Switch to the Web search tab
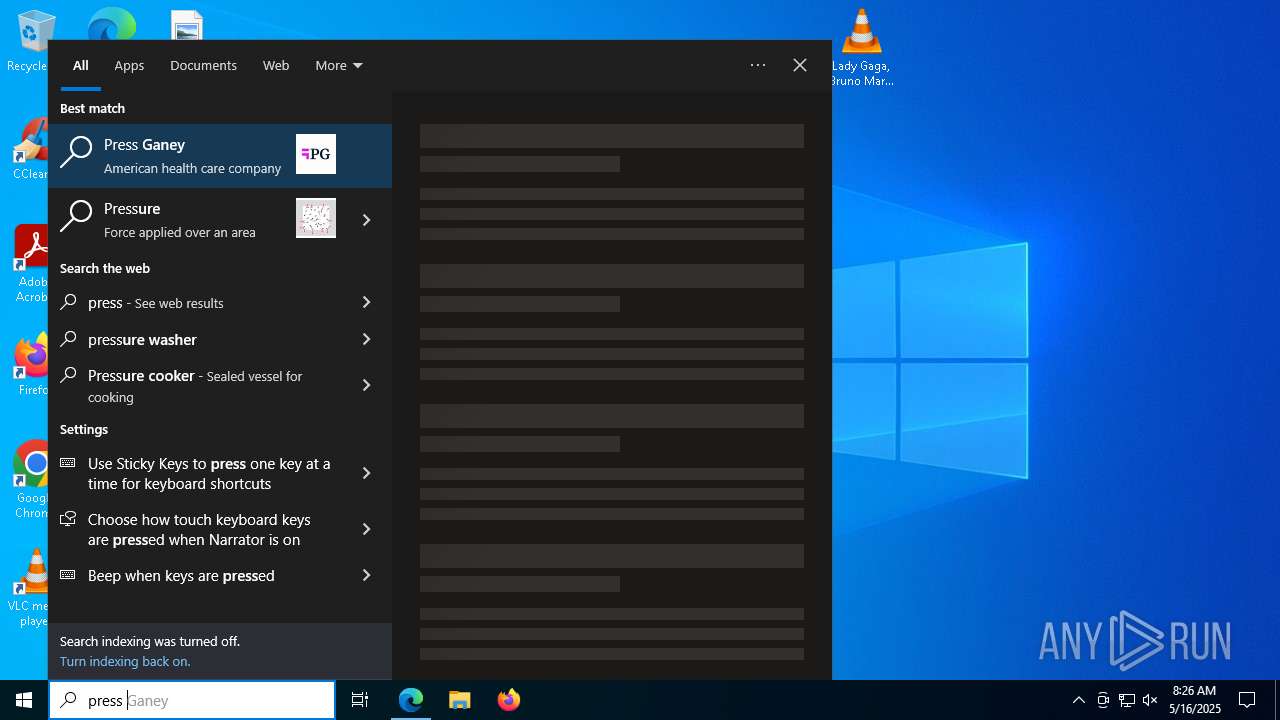The width and height of the screenshot is (1280, 720). tap(276, 65)
